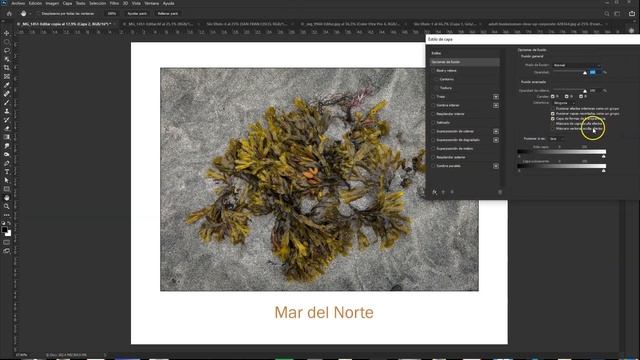Enable Bisel y relieve effect checkbox
This screenshot has height=360, width=640.
[433, 71]
